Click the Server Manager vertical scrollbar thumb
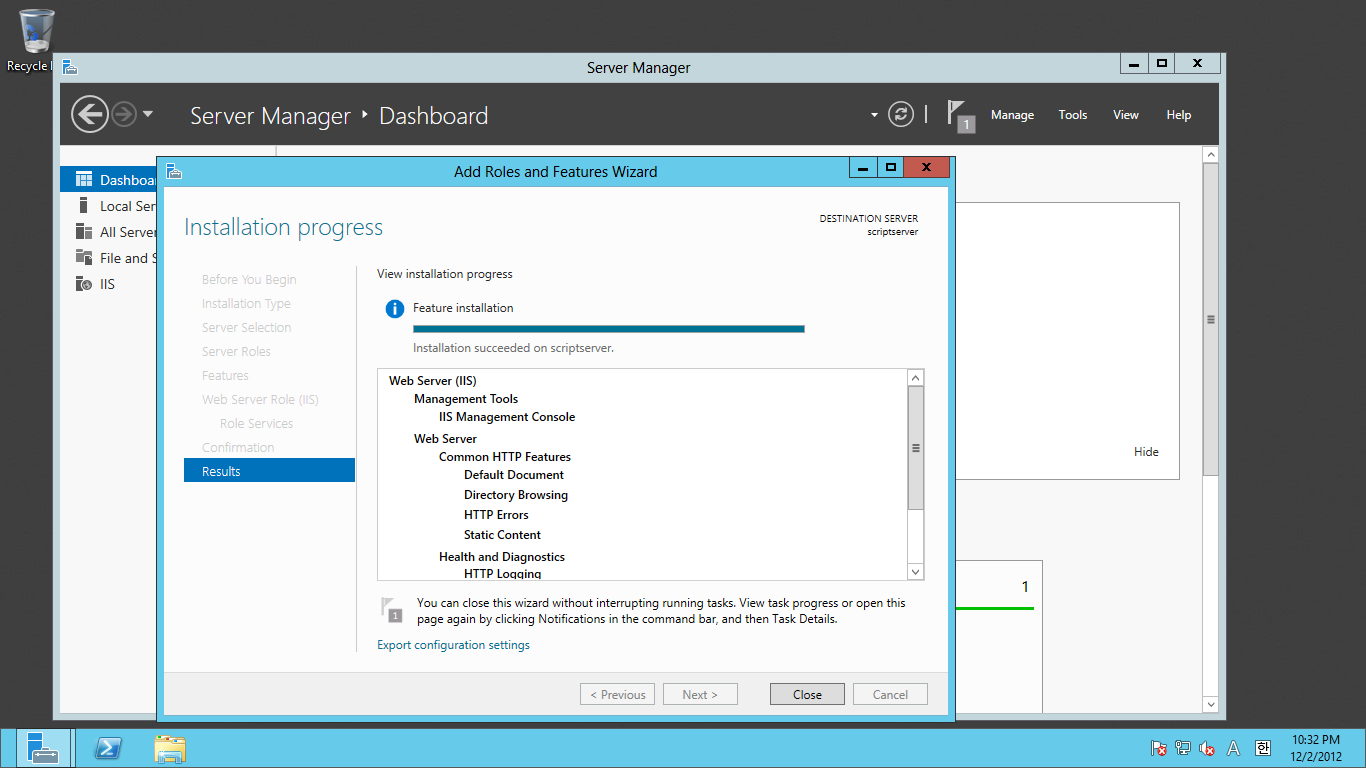This screenshot has height=768, width=1366. coord(1211,320)
